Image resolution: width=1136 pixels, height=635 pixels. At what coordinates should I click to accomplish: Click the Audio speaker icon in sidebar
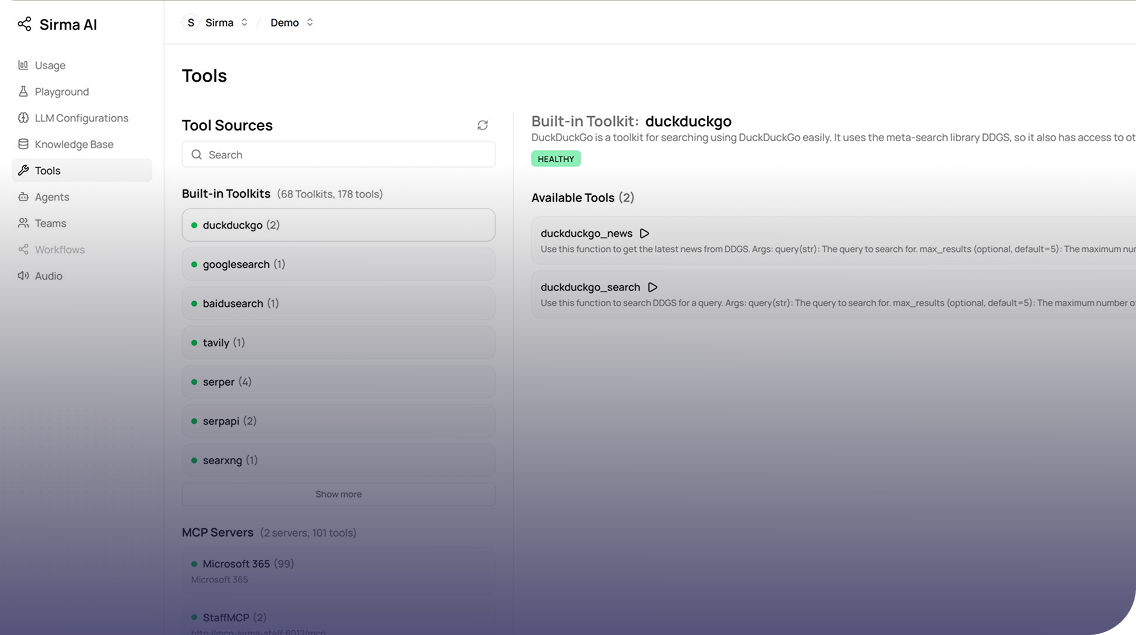click(23, 276)
